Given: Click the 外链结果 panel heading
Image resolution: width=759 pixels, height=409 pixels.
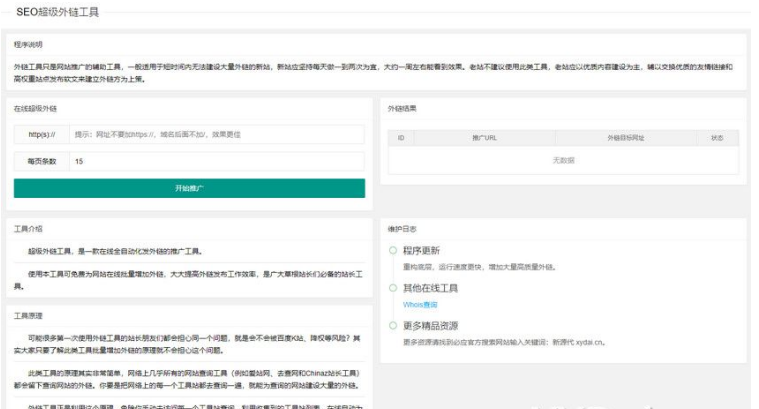Looking at the screenshot, I should (x=402, y=108).
